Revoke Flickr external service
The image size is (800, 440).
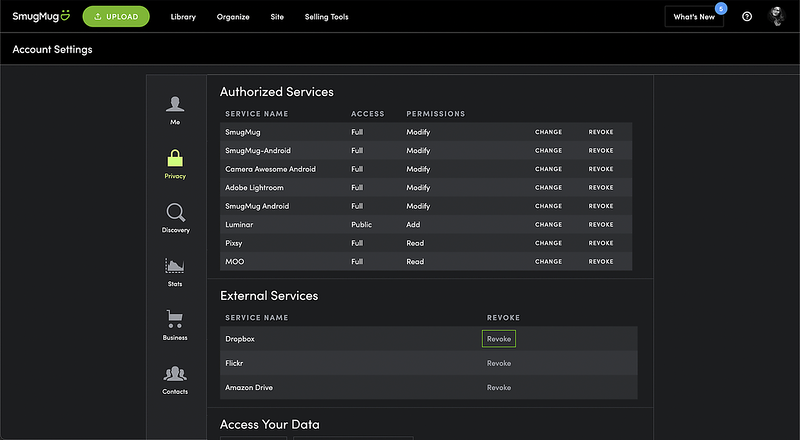[x=499, y=363]
